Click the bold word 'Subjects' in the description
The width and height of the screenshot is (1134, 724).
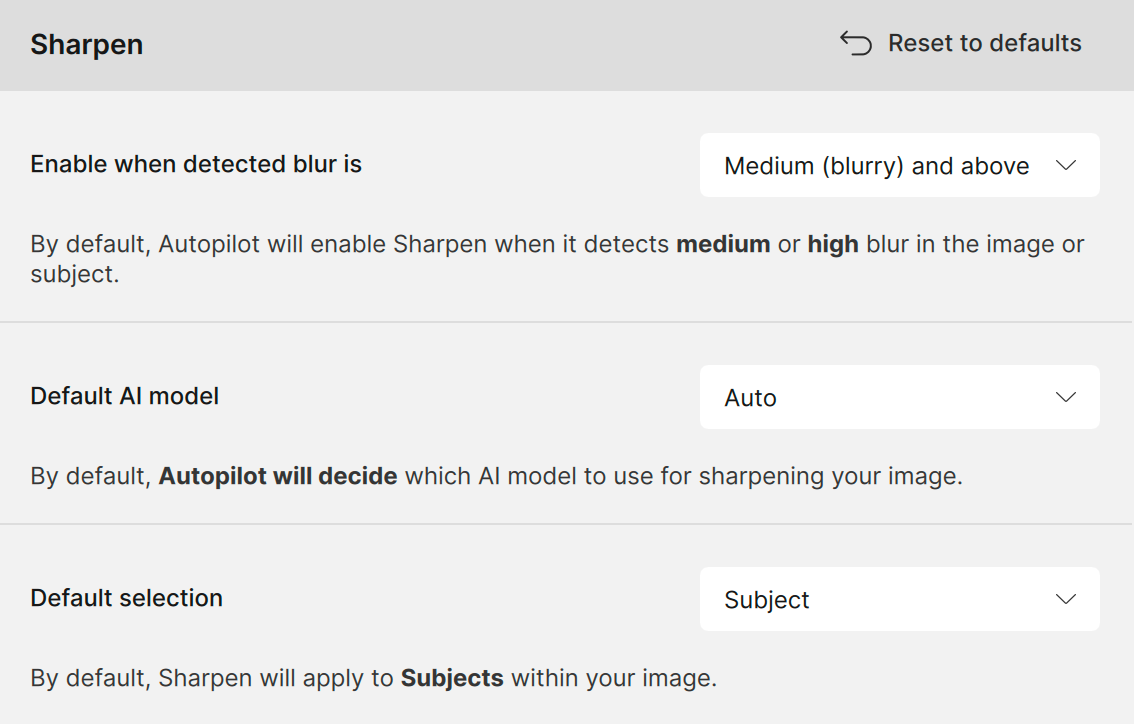click(x=452, y=678)
